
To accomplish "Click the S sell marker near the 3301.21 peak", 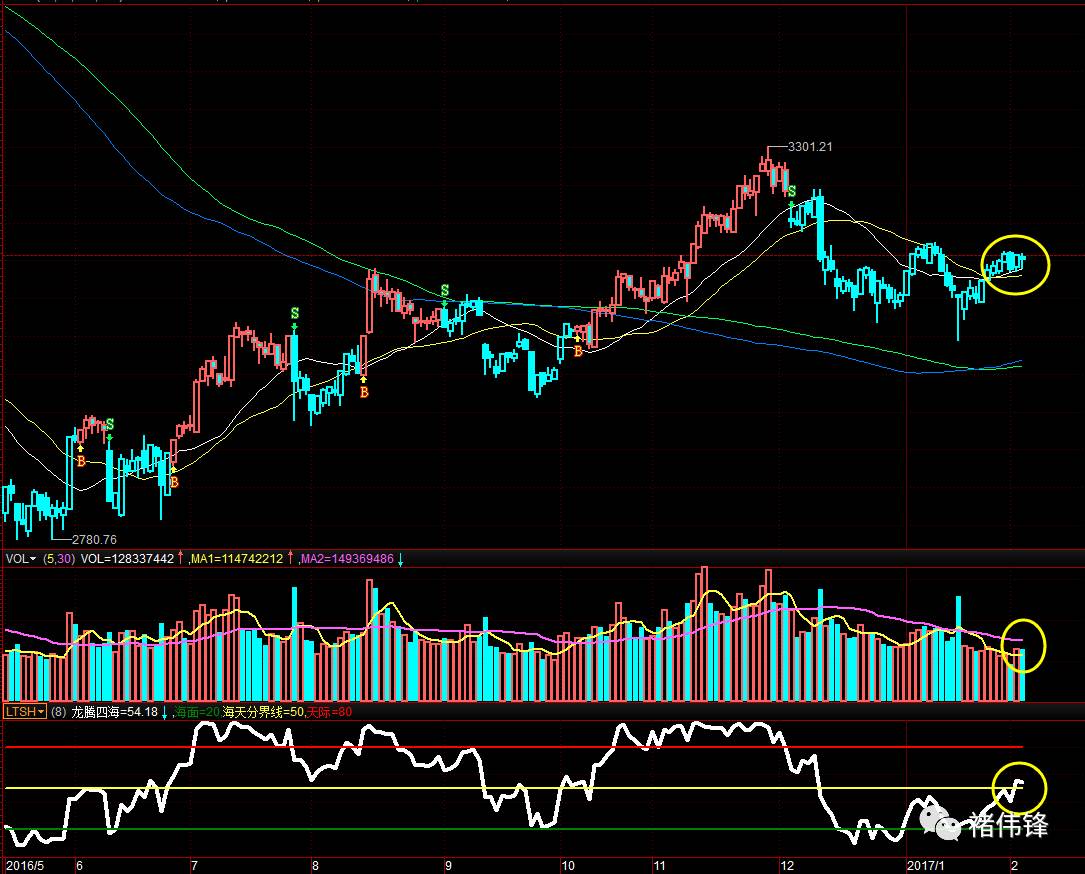I will click(792, 190).
